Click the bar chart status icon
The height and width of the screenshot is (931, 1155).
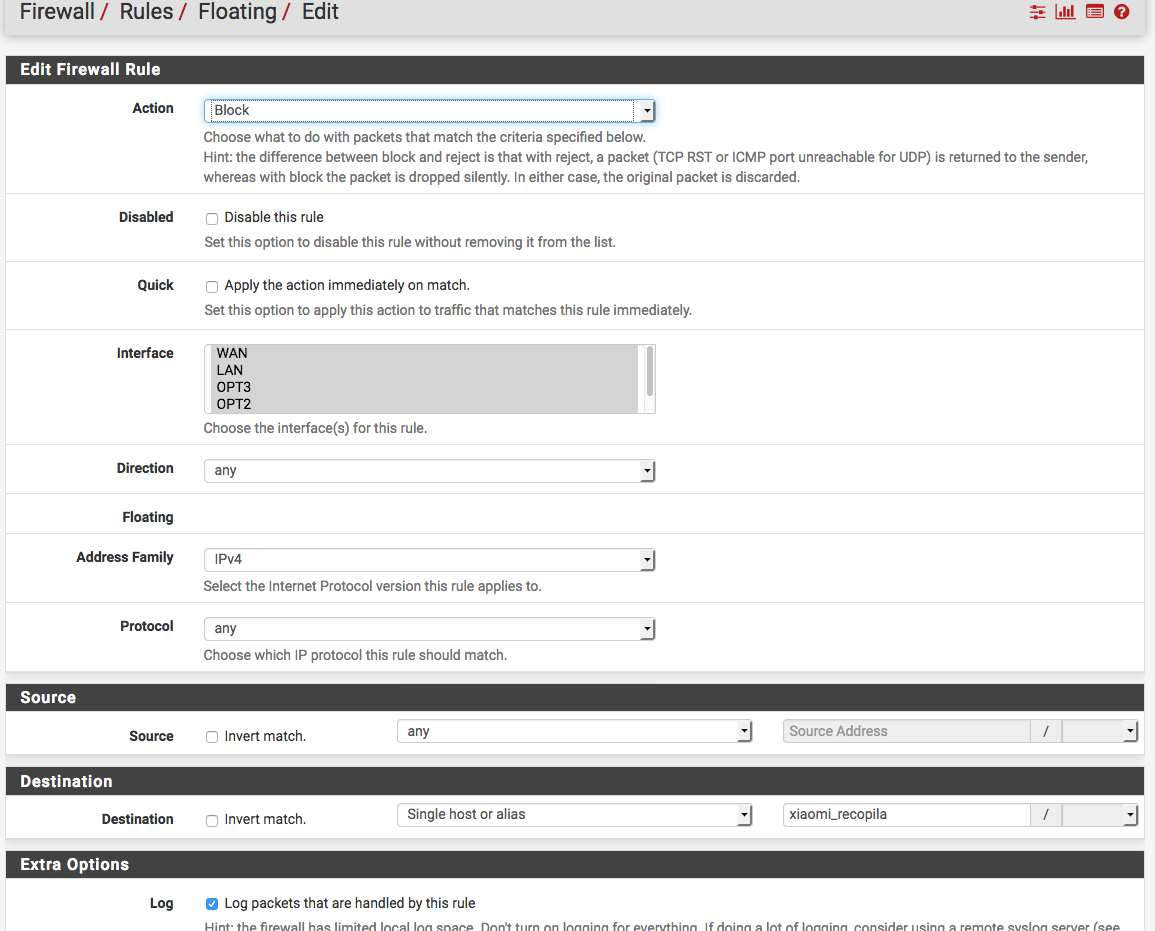click(x=1065, y=12)
